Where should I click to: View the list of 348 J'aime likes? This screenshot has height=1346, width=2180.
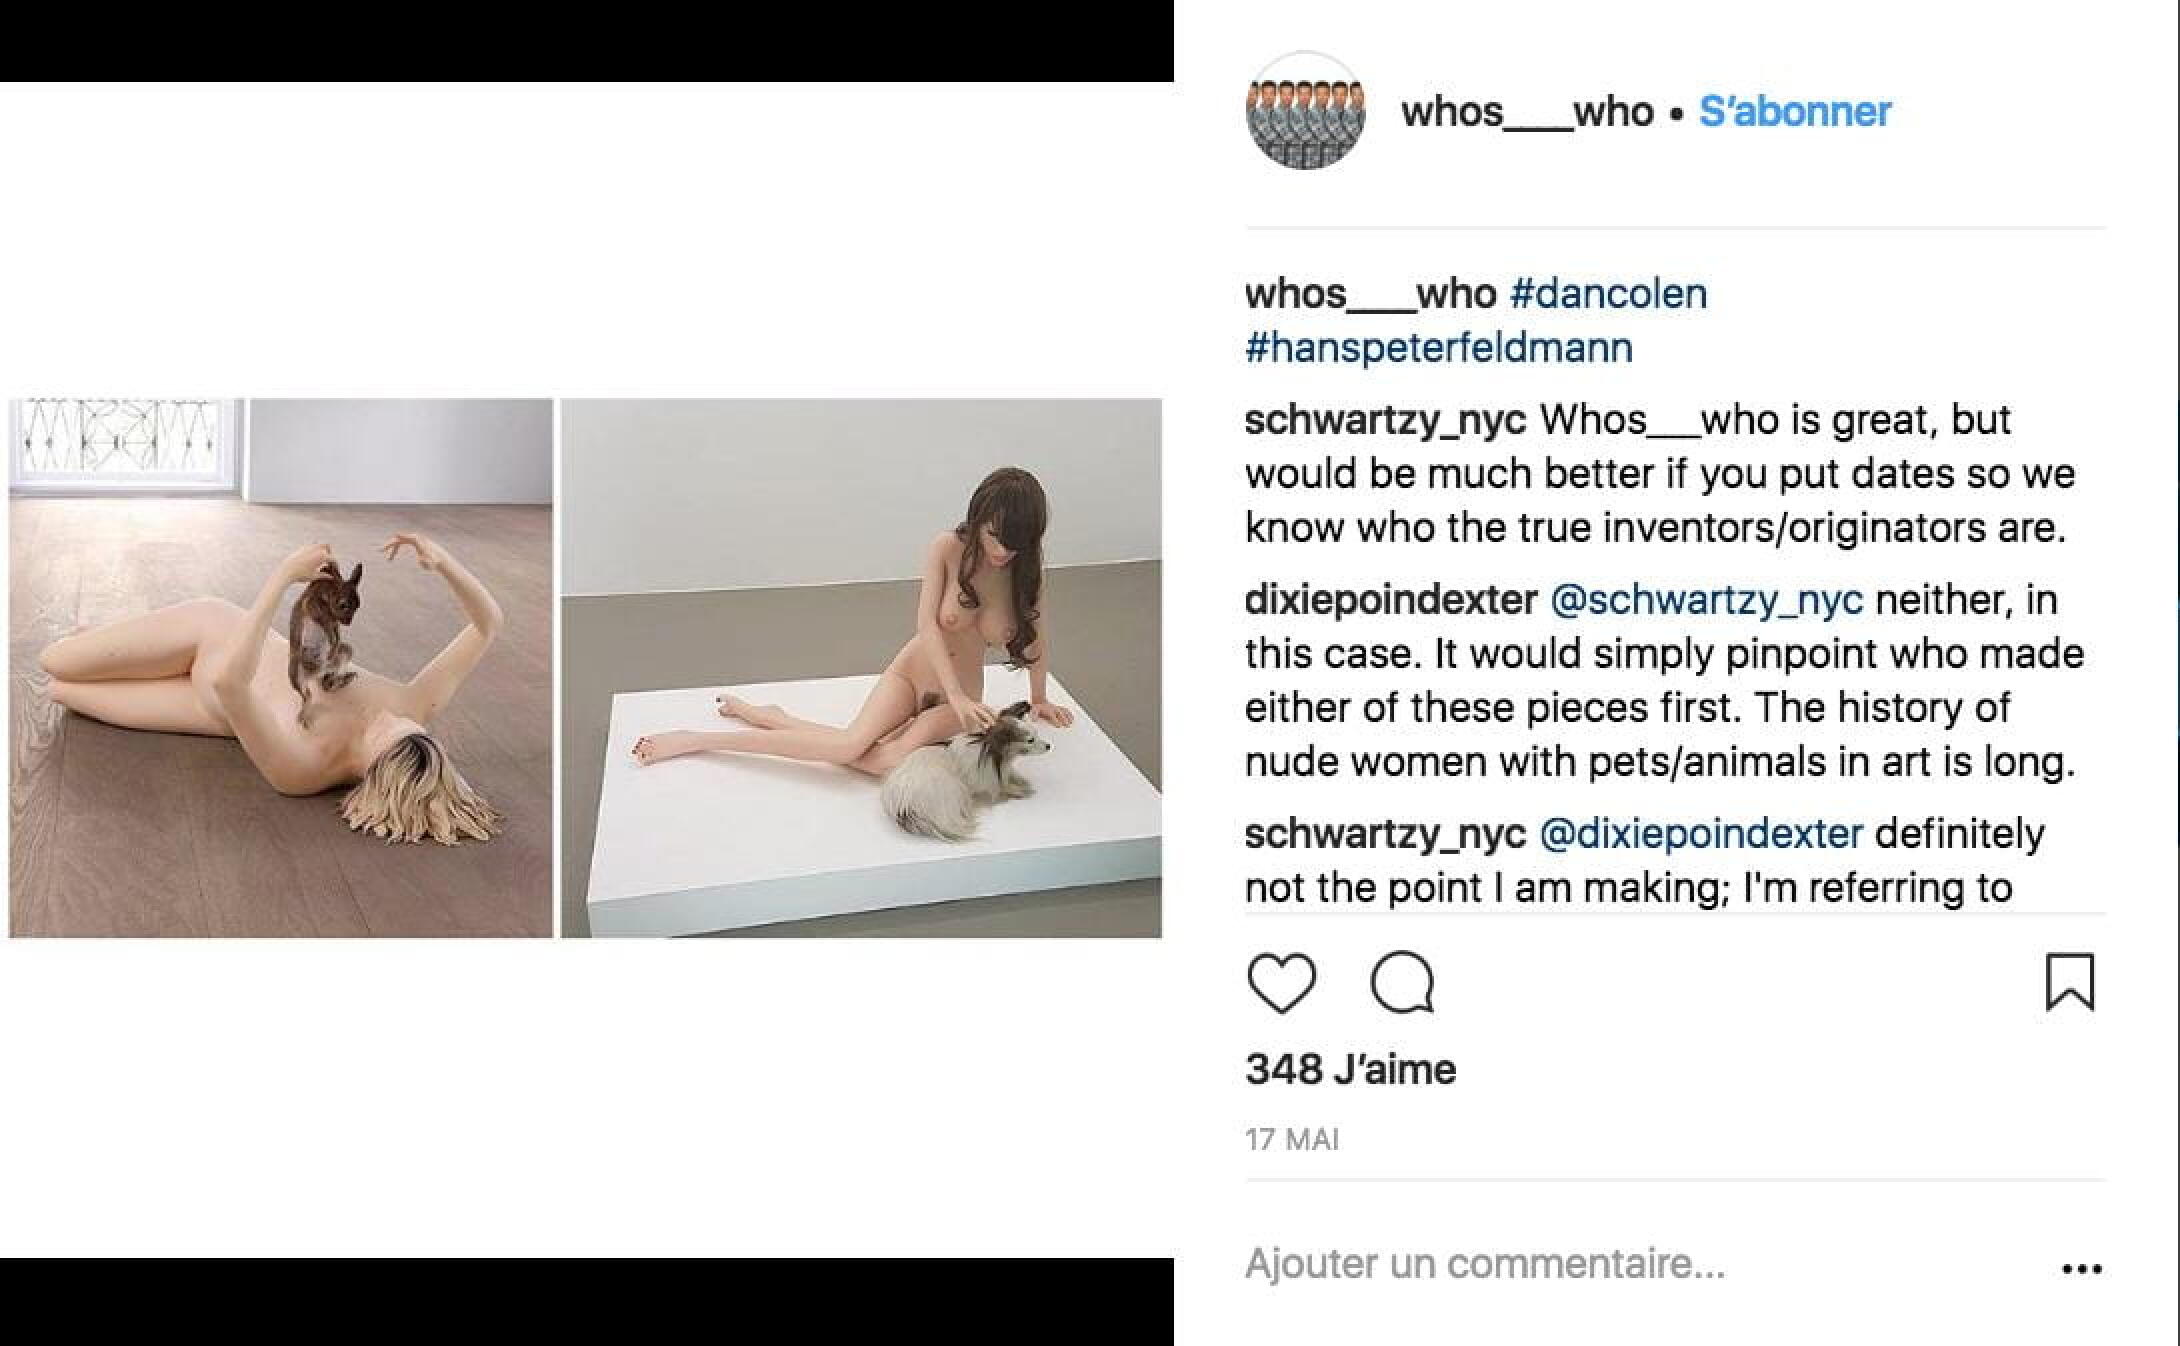(x=1350, y=1070)
